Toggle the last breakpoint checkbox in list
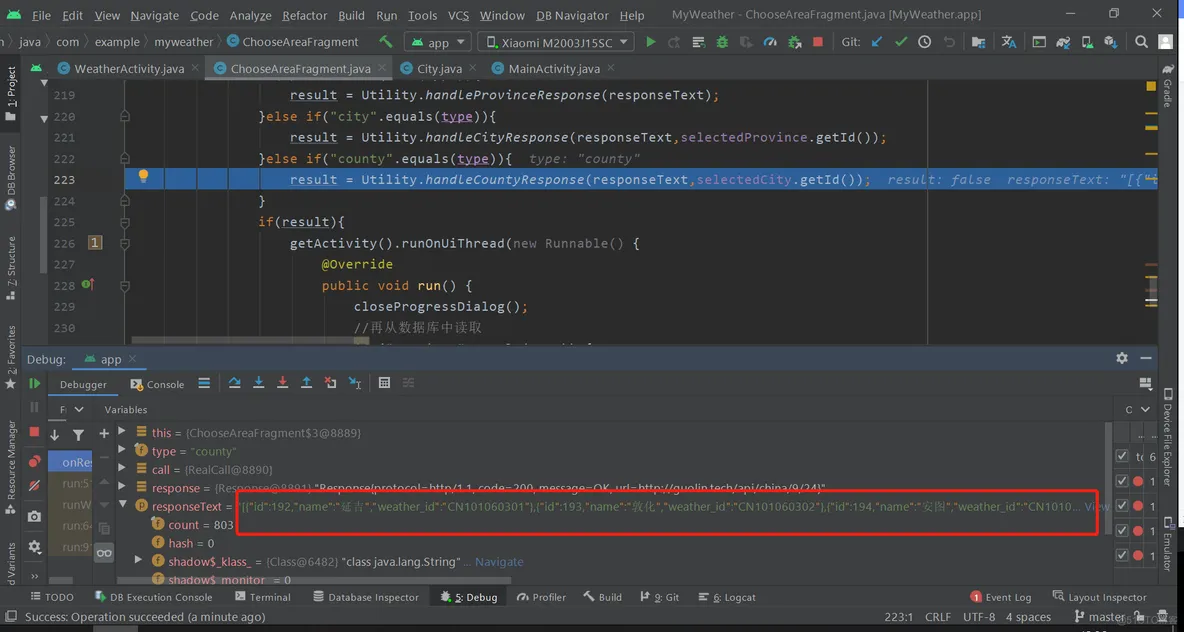 coord(1122,555)
